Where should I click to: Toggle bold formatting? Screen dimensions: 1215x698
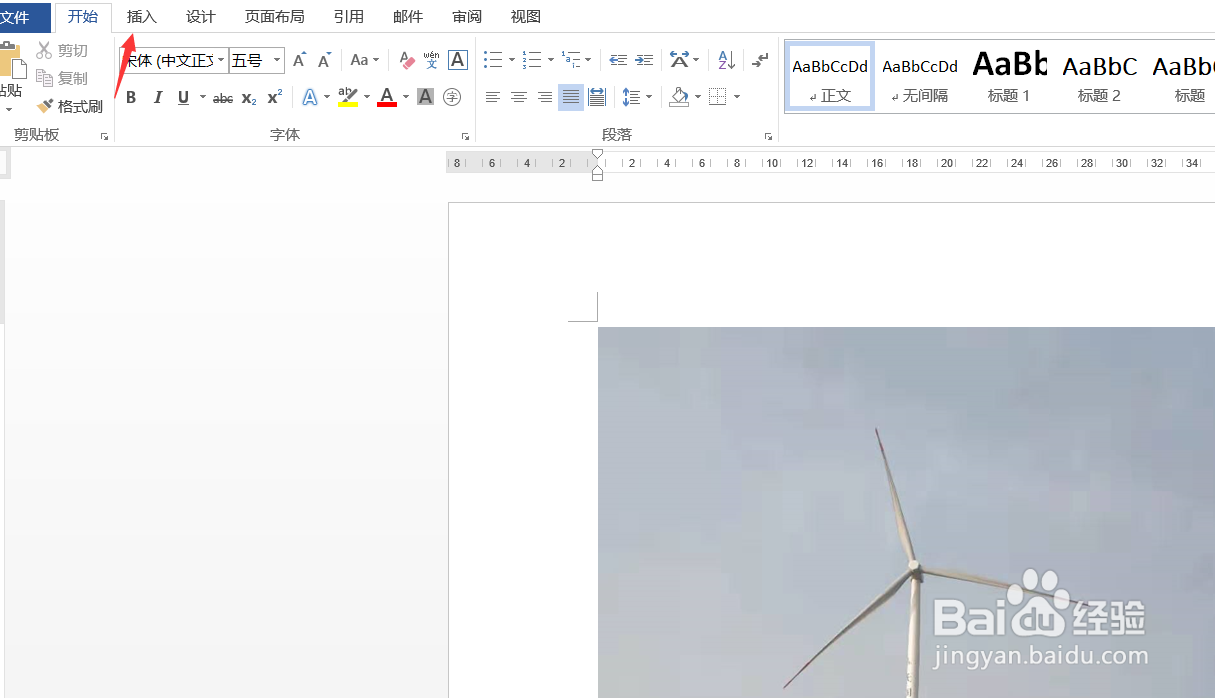click(131, 97)
